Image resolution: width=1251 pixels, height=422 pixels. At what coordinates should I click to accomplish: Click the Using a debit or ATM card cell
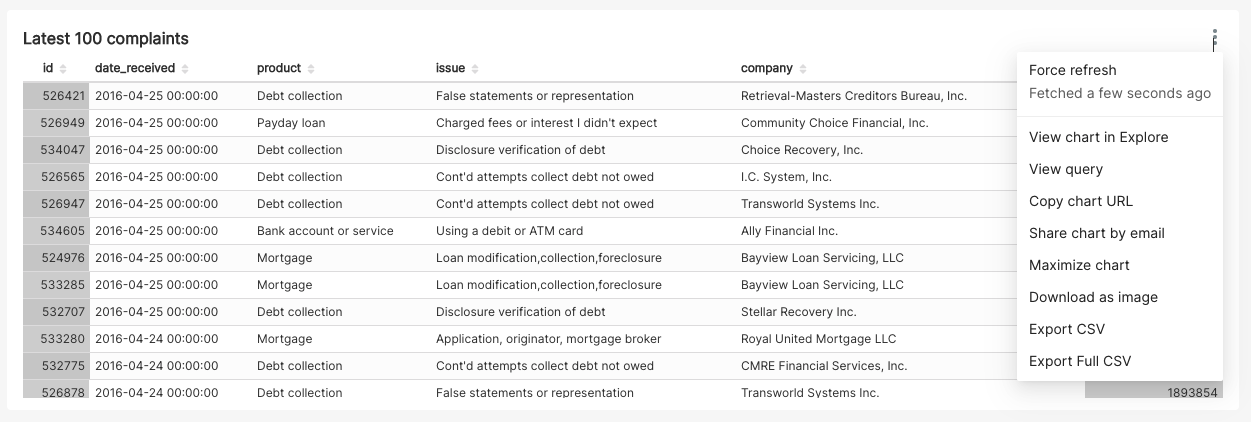click(509, 231)
